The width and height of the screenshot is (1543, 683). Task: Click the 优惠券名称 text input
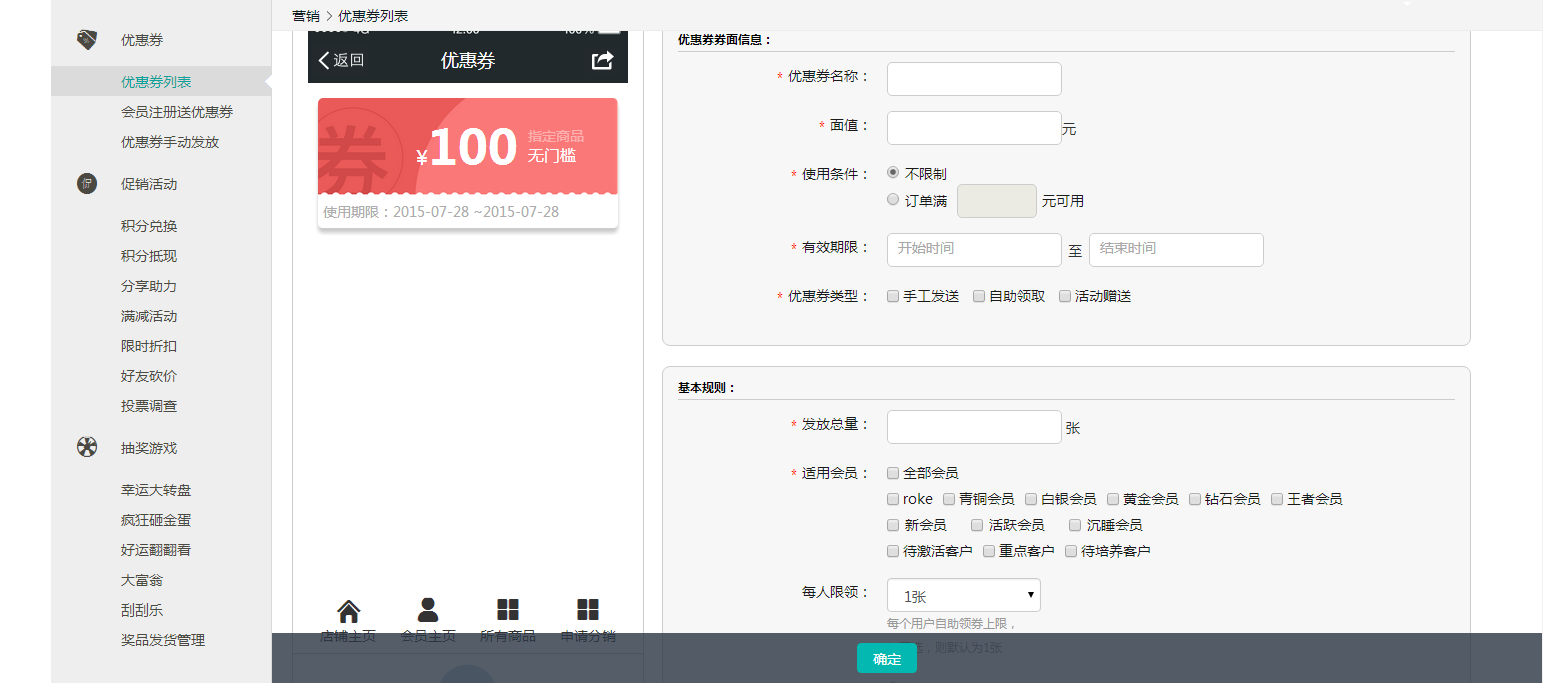pyautogui.click(x=973, y=79)
